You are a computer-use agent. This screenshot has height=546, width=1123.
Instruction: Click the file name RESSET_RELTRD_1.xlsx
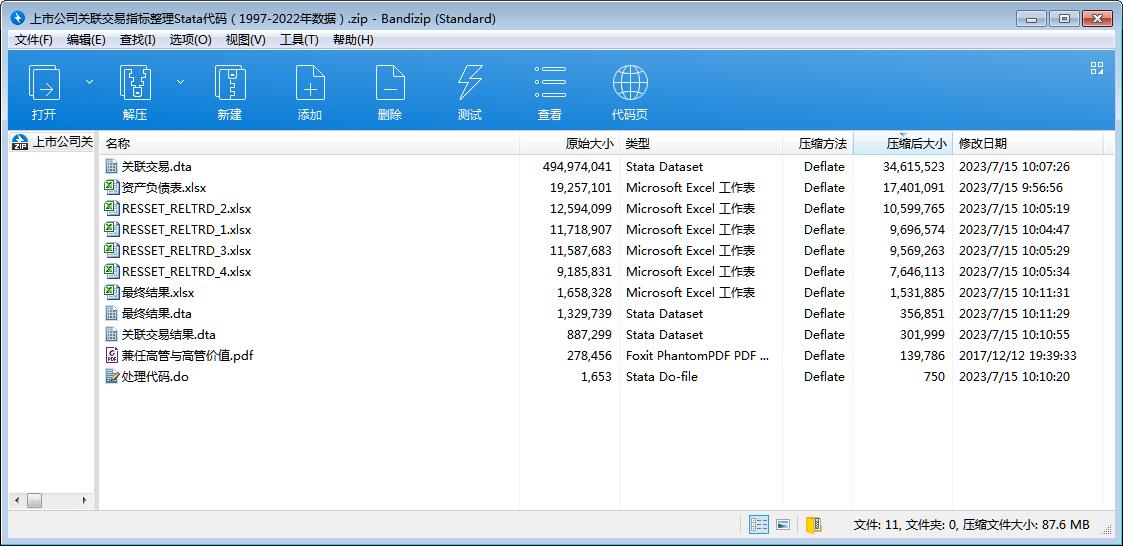[187, 229]
